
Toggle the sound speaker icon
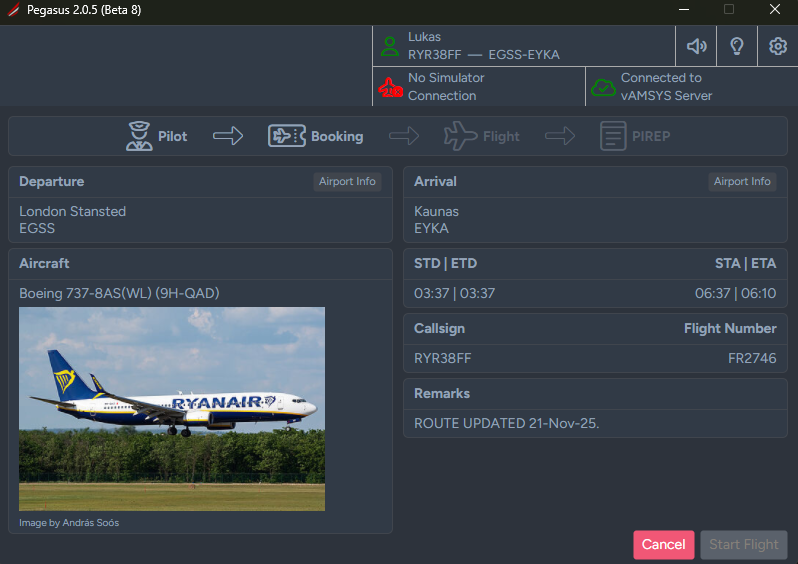pos(696,46)
